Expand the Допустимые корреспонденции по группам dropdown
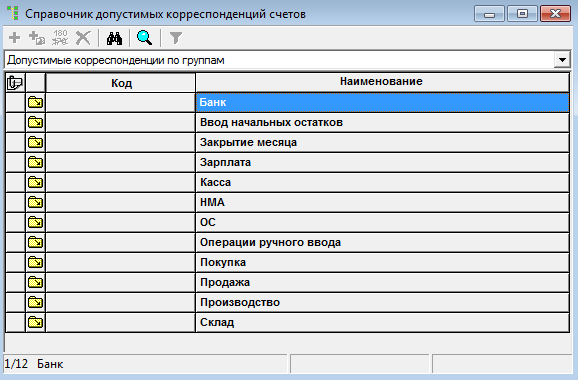 click(x=562, y=60)
